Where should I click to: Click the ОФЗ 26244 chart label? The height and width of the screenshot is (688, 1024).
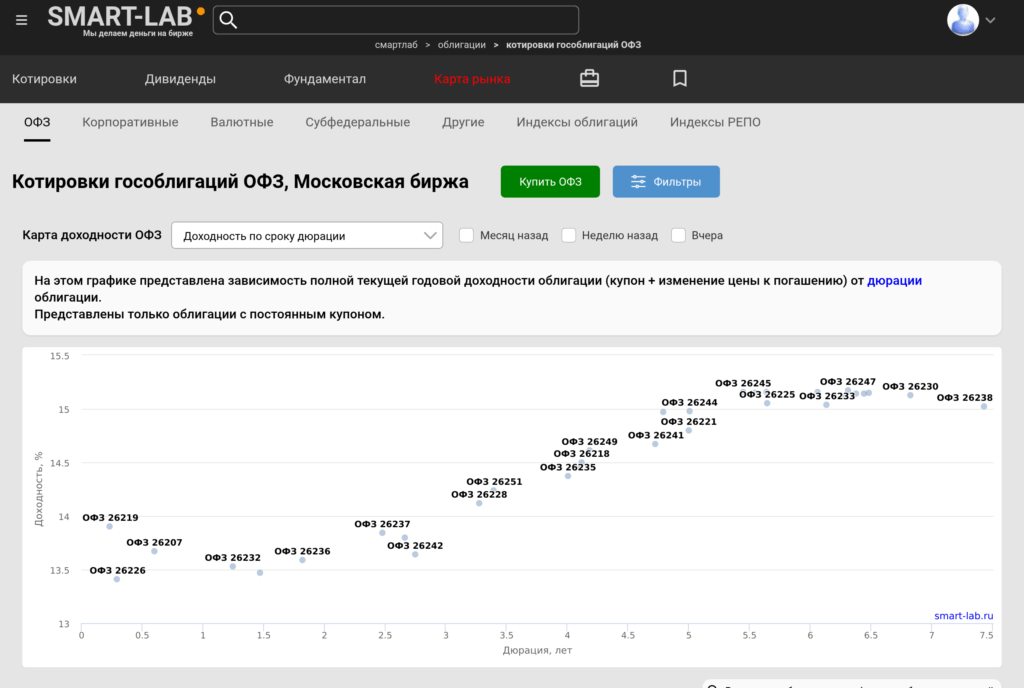coord(689,403)
